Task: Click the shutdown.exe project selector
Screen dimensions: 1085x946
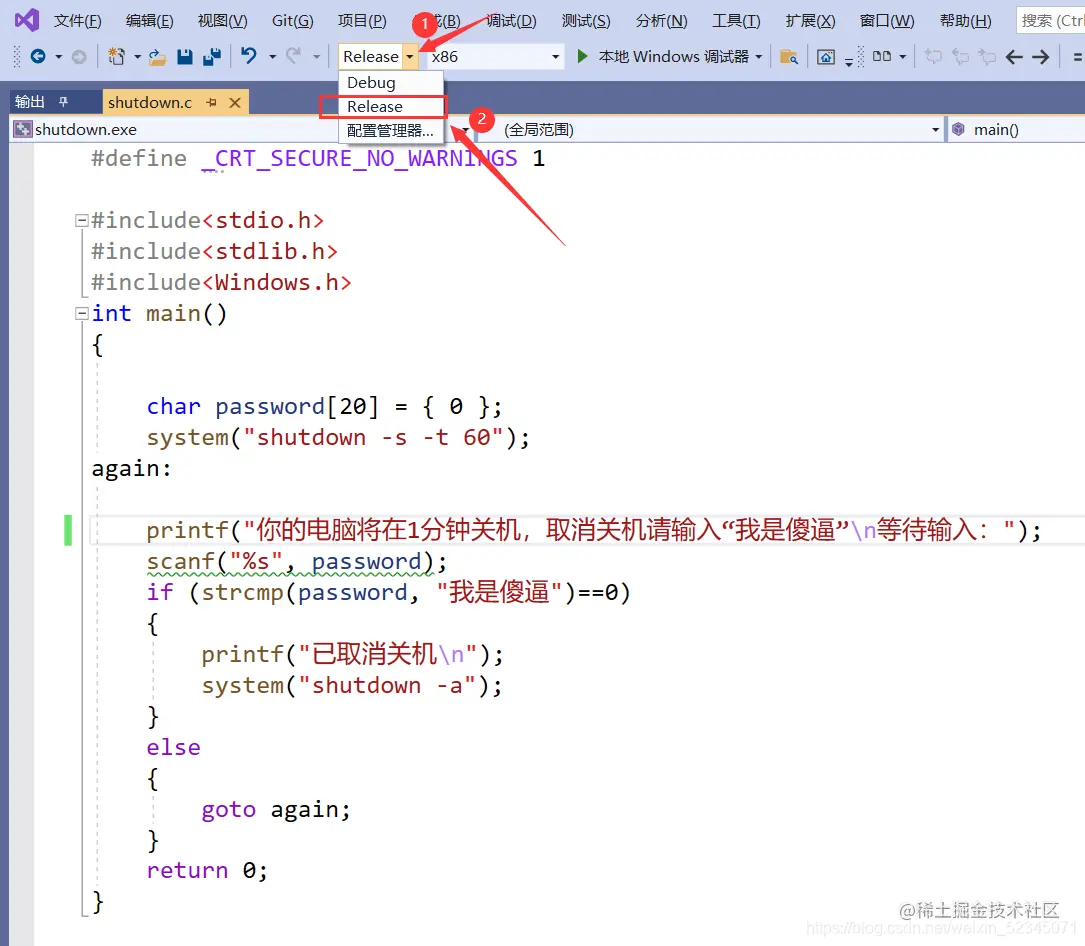Action: coord(242,129)
